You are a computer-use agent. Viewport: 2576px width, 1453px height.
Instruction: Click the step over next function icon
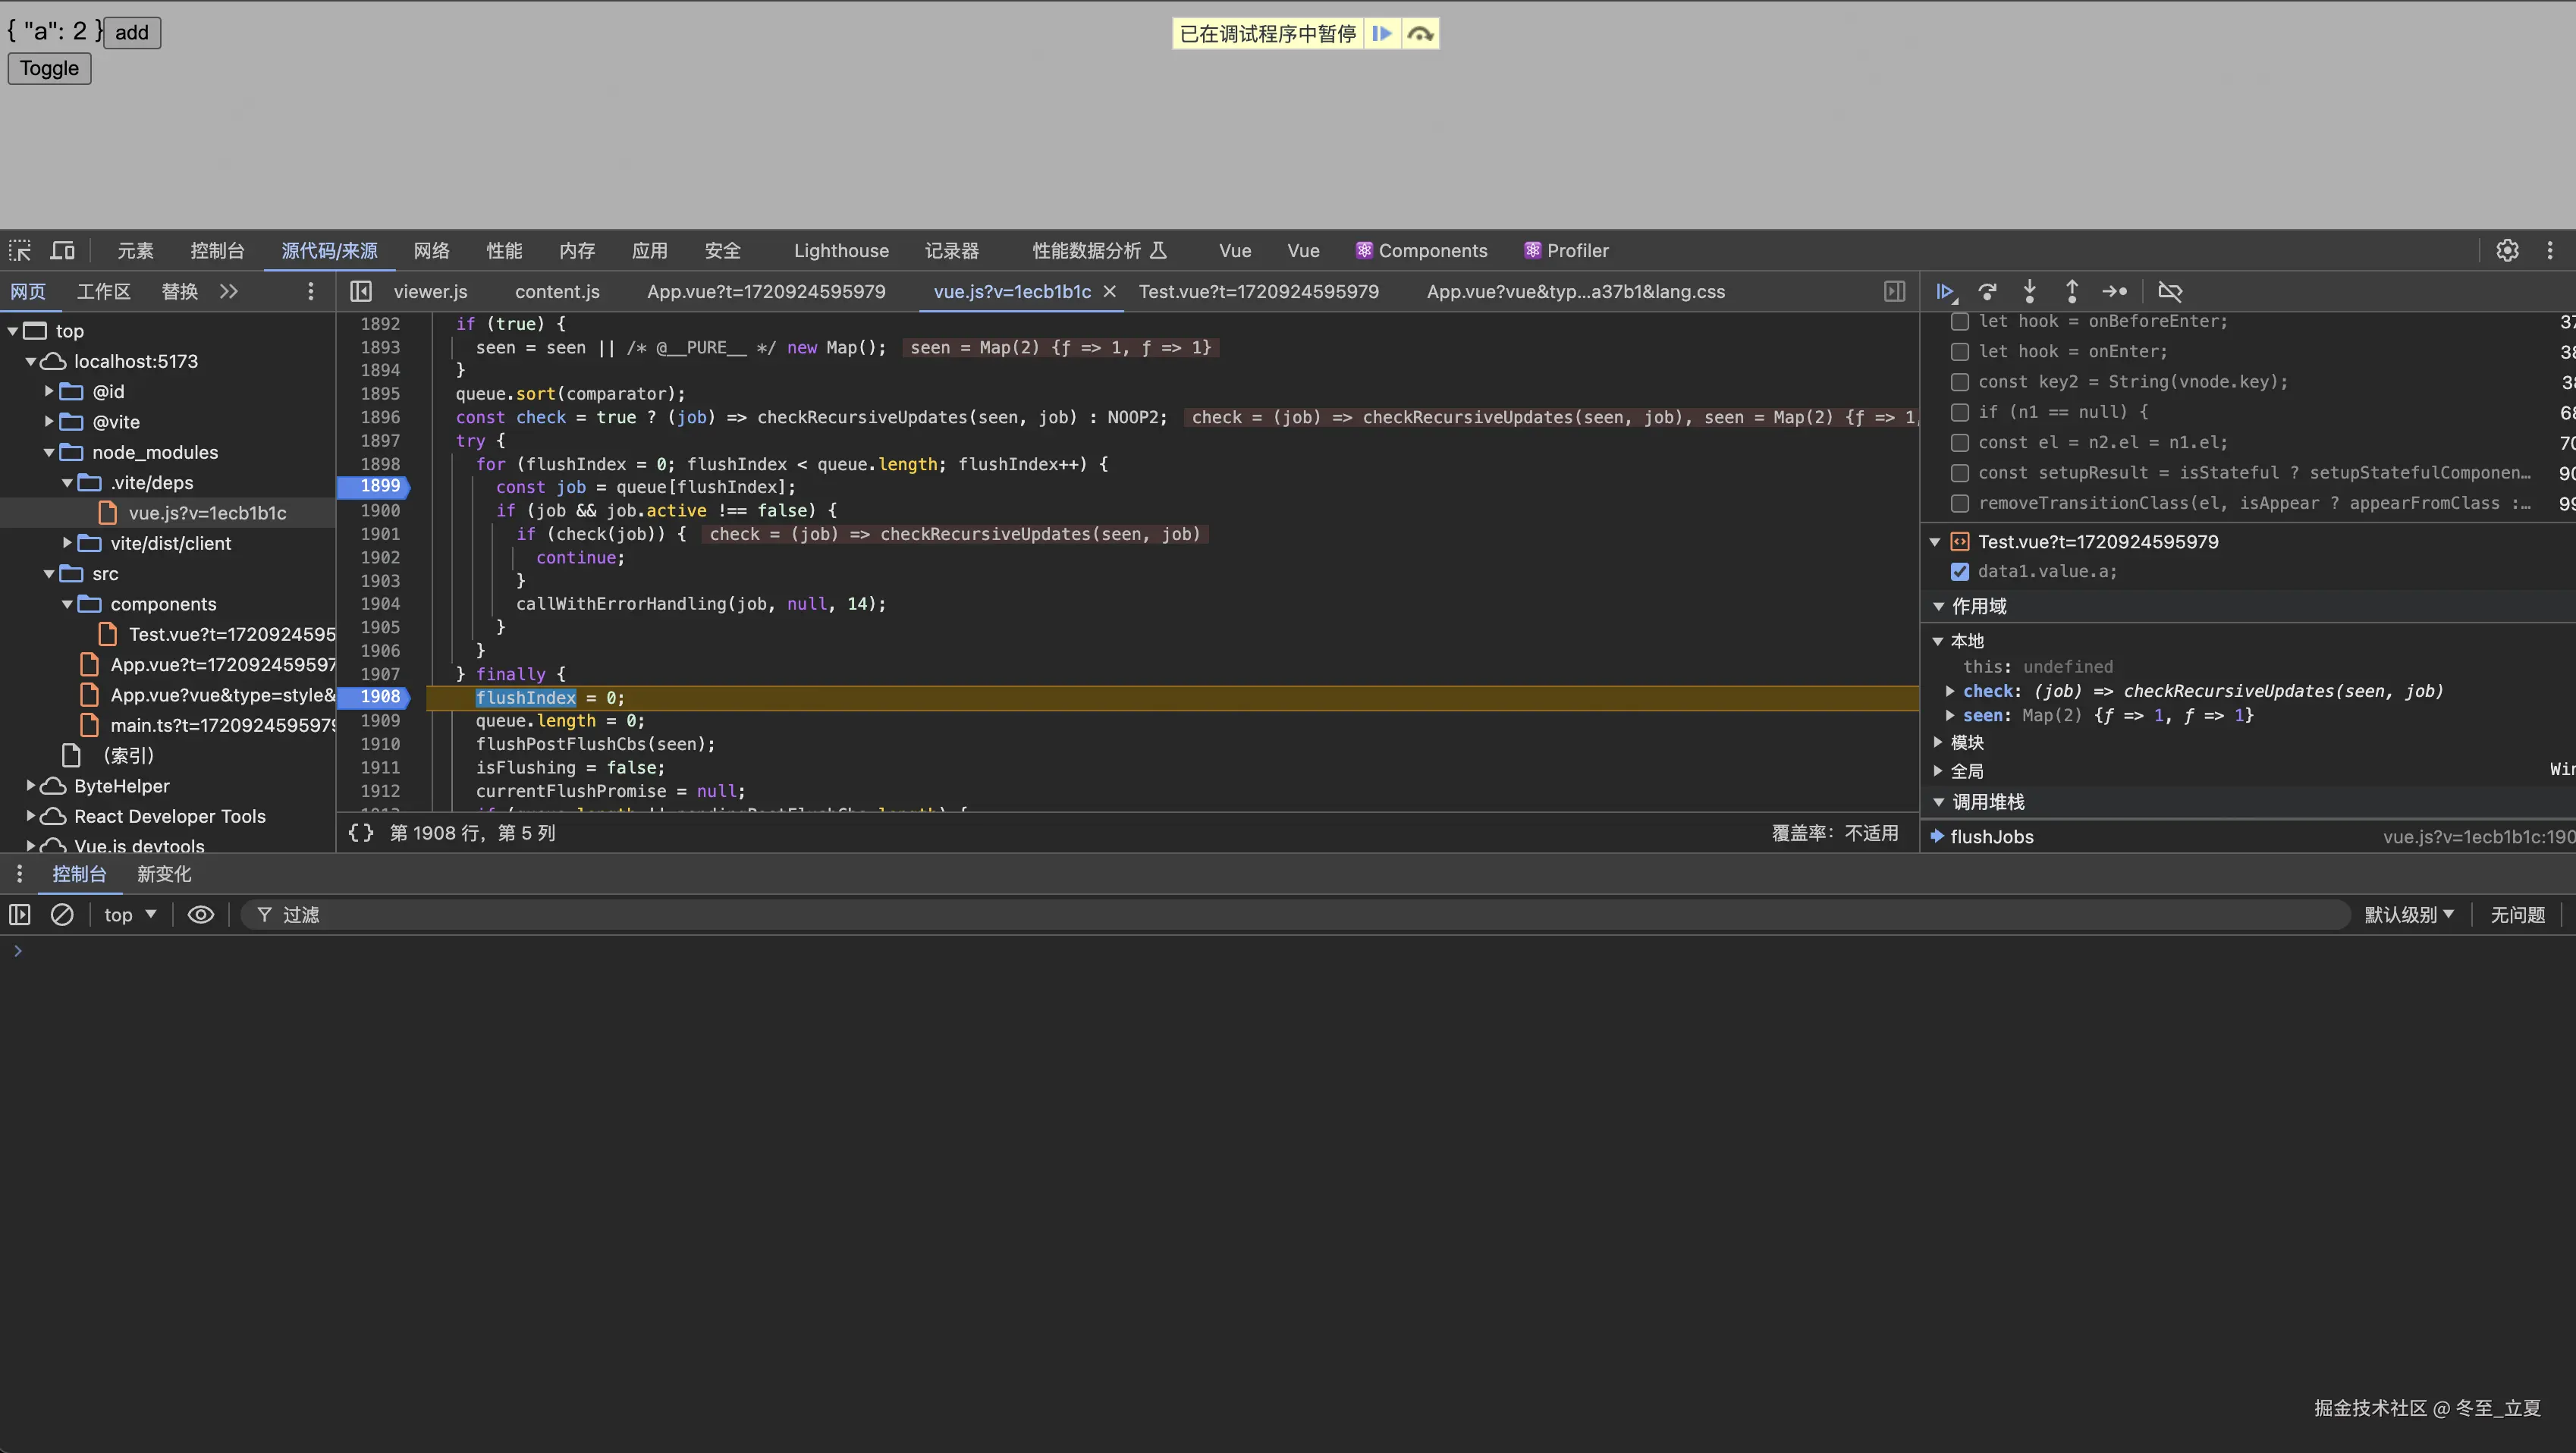(1988, 291)
